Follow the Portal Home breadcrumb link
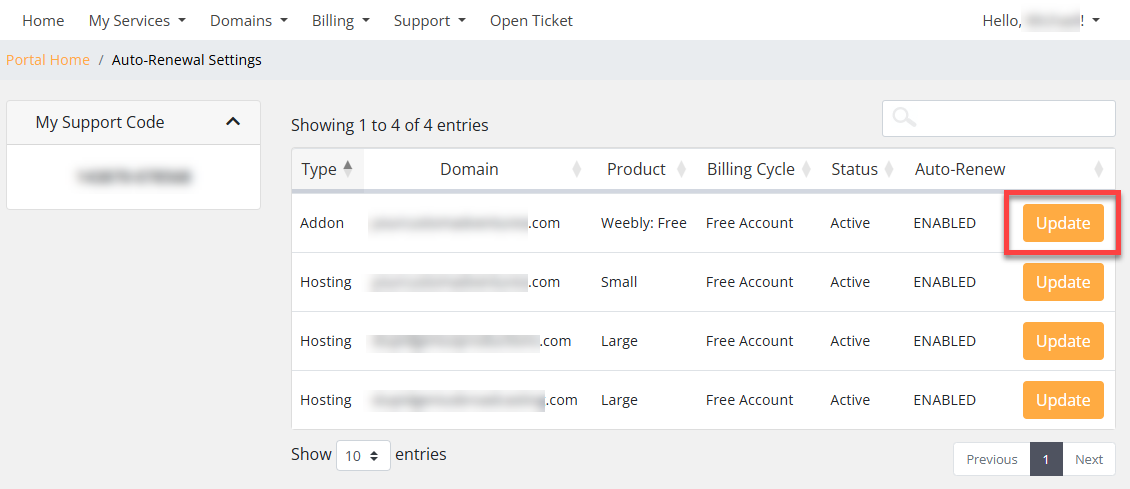This screenshot has height=489, width=1130. [x=48, y=60]
